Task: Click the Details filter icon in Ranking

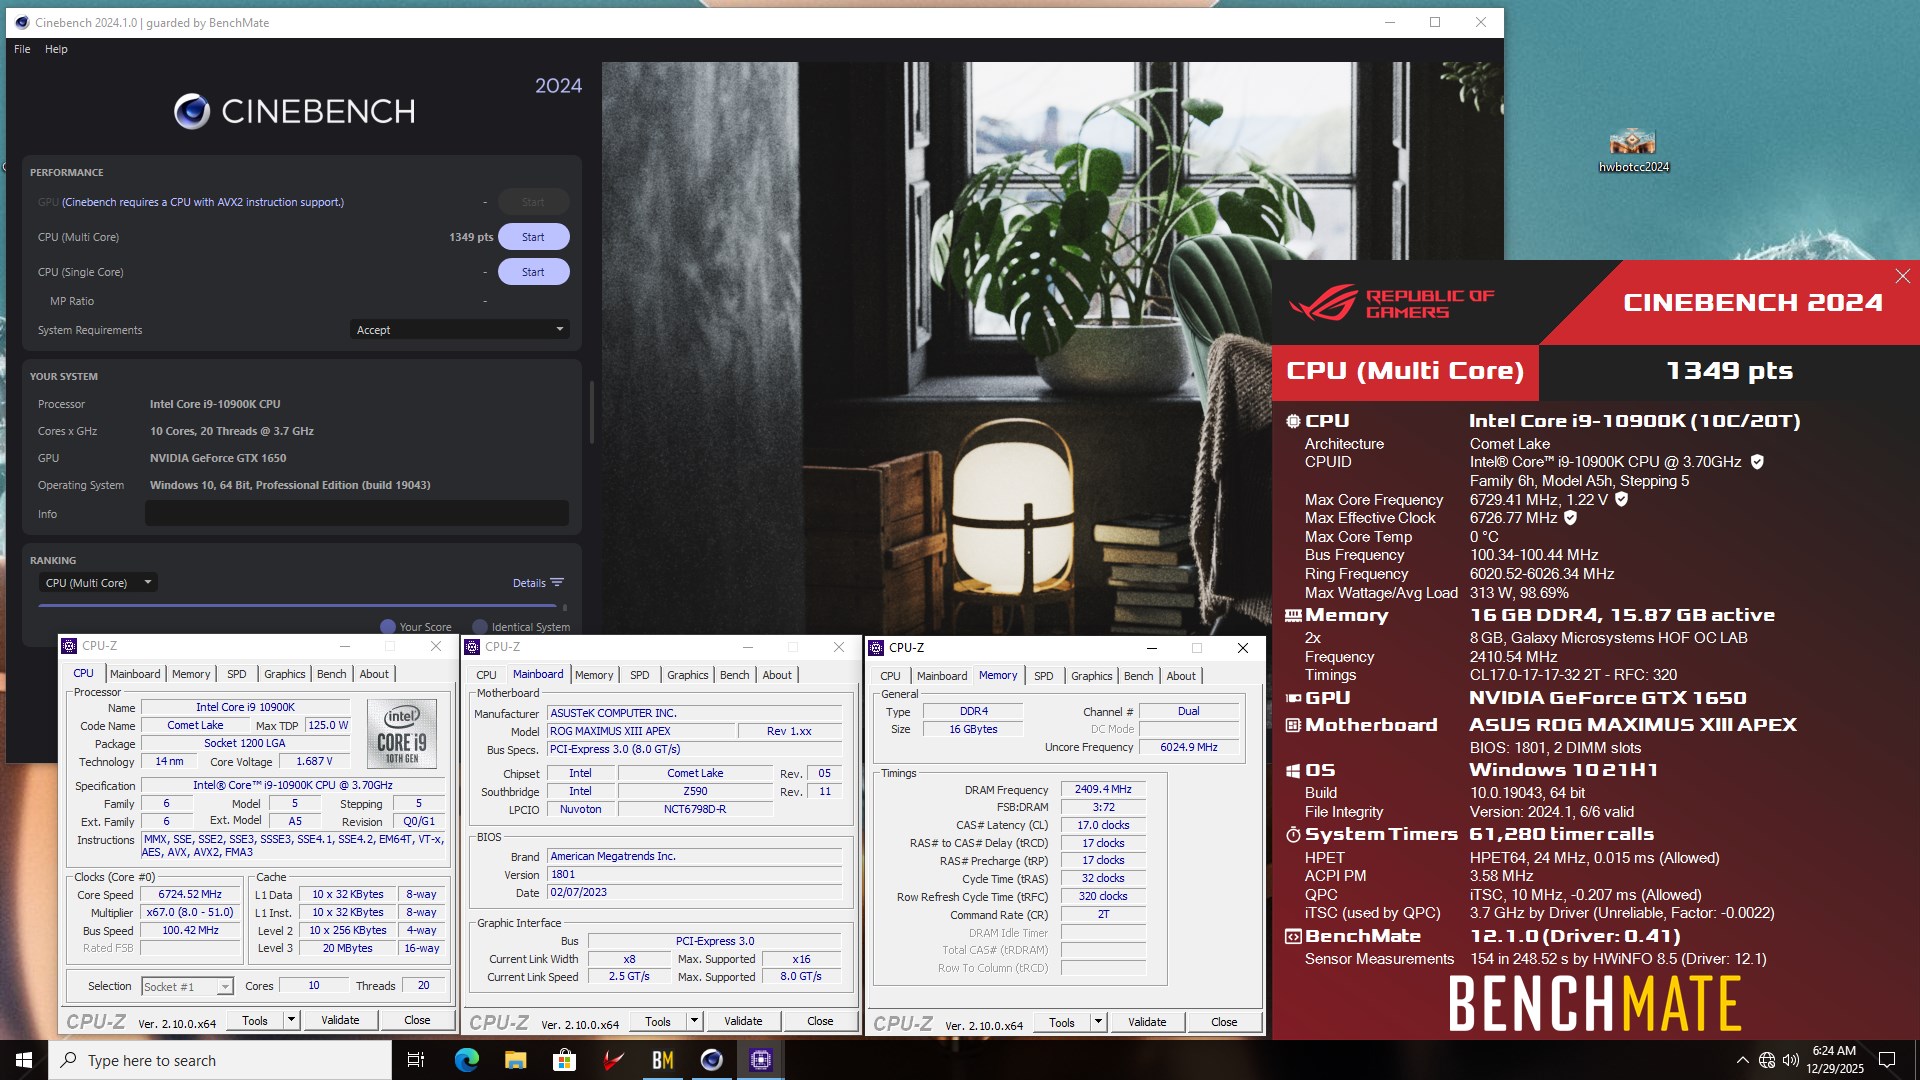Action: (557, 583)
